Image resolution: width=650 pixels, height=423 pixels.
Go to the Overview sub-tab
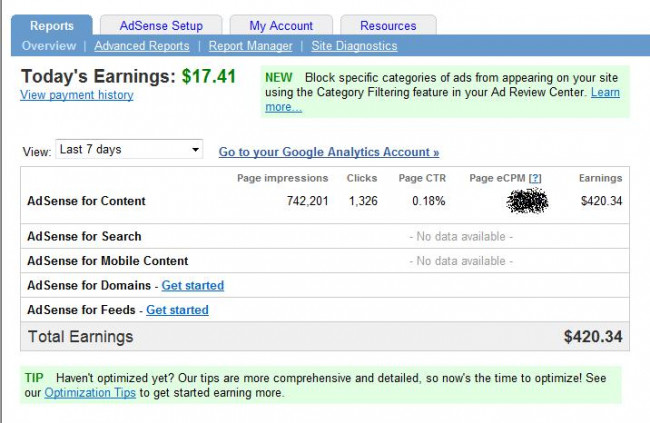coord(49,46)
